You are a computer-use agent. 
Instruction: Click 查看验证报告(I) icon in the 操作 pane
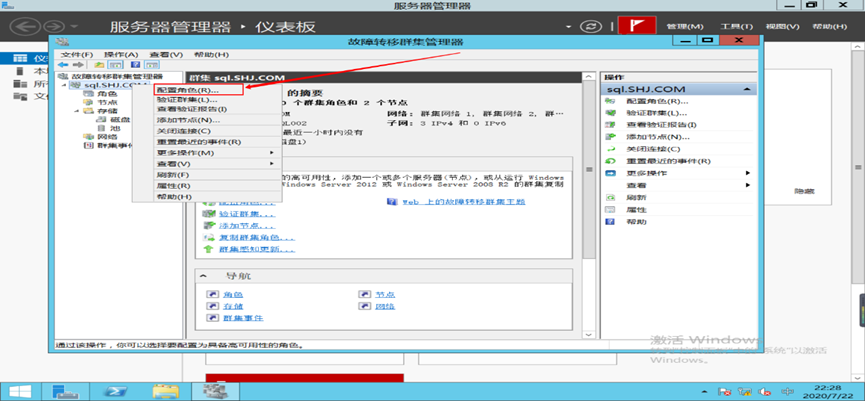click(610, 125)
